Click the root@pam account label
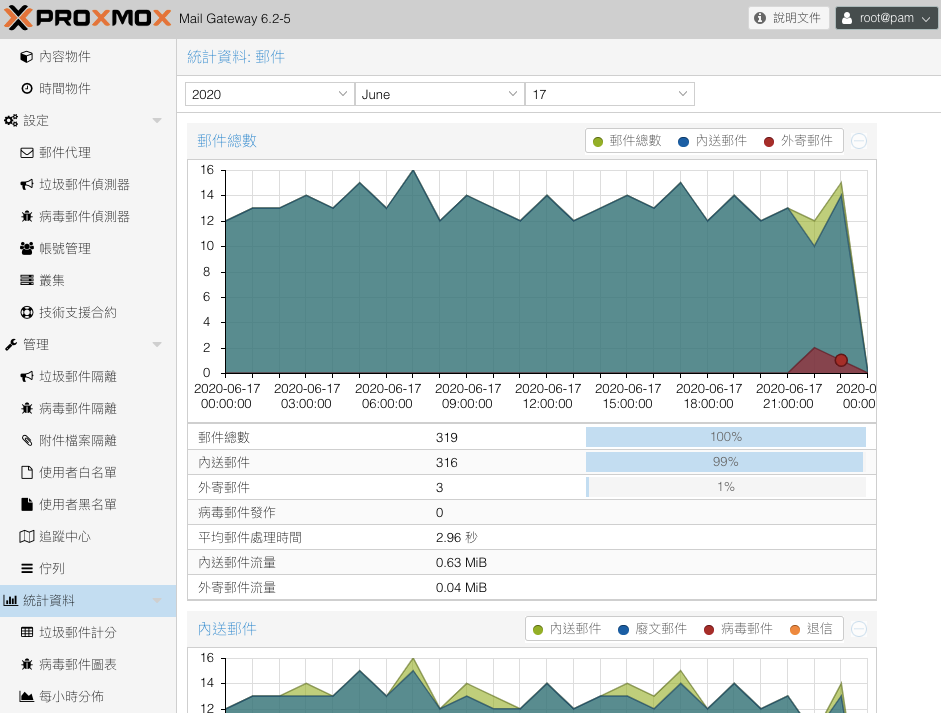The height and width of the screenshot is (713, 941). click(886, 18)
